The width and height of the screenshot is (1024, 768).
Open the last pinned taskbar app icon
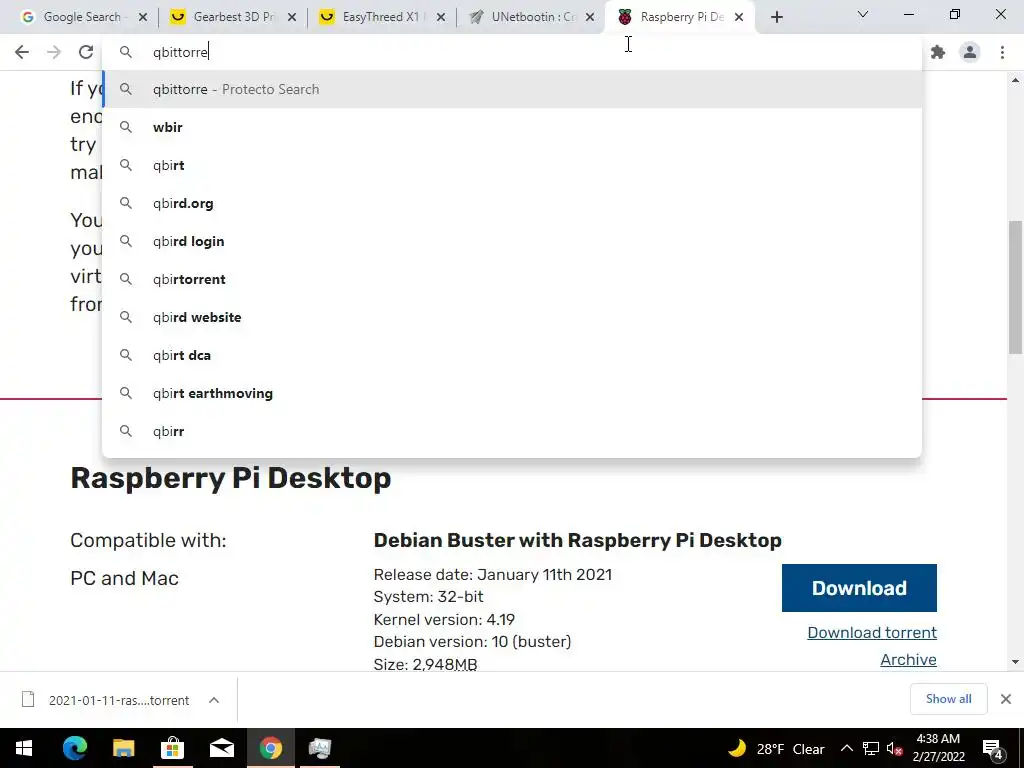tap(319, 748)
